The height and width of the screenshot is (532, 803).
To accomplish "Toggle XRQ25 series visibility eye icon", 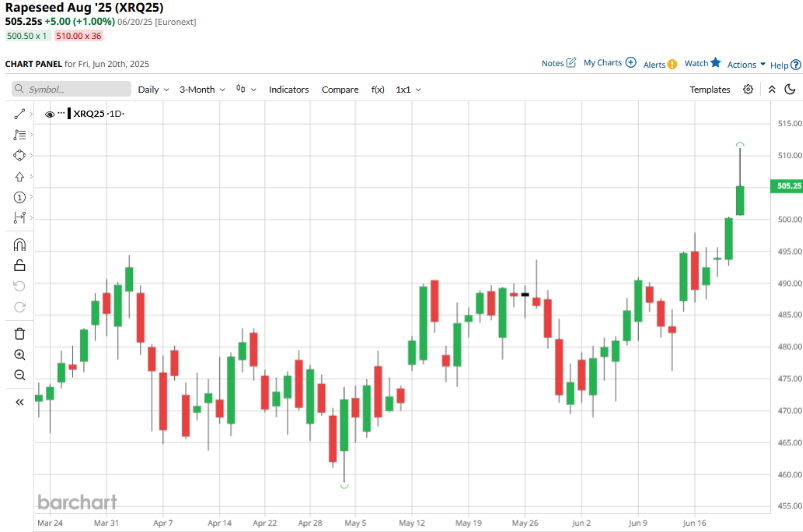I will pyautogui.click(x=49, y=114).
